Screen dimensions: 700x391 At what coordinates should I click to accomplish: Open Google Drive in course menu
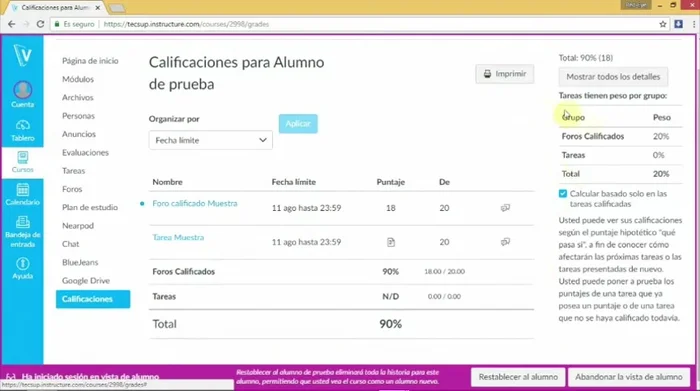point(86,280)
